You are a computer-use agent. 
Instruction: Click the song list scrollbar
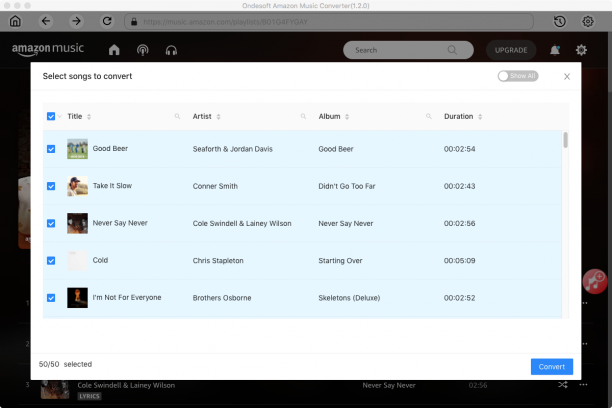pyautogui.click(x=565, y=140)
